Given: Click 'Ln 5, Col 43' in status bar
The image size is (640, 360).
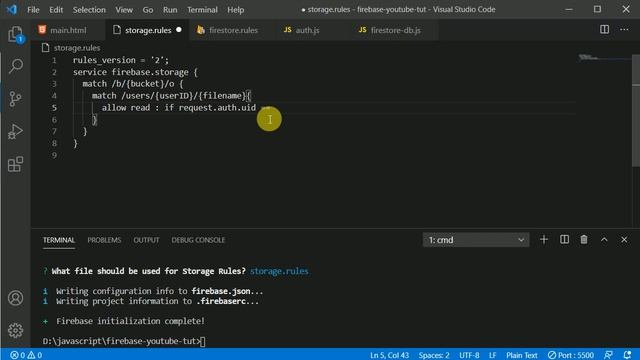Looking at the screenshot, I should tap(389, 355).
